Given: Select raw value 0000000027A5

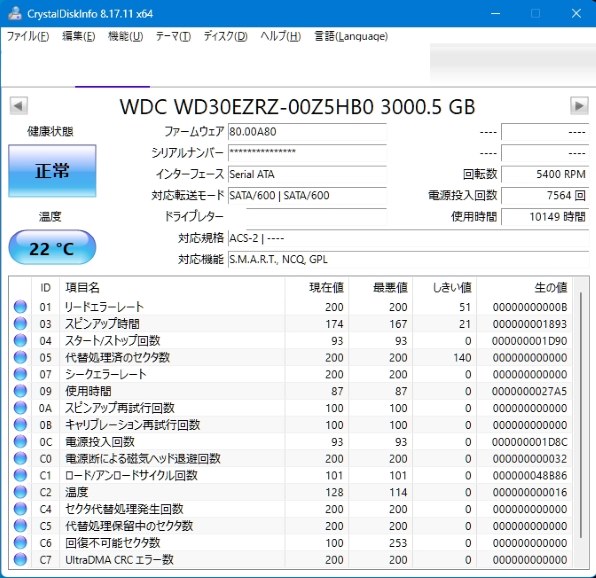Looking at the screenshot, I should pos(529,391).
